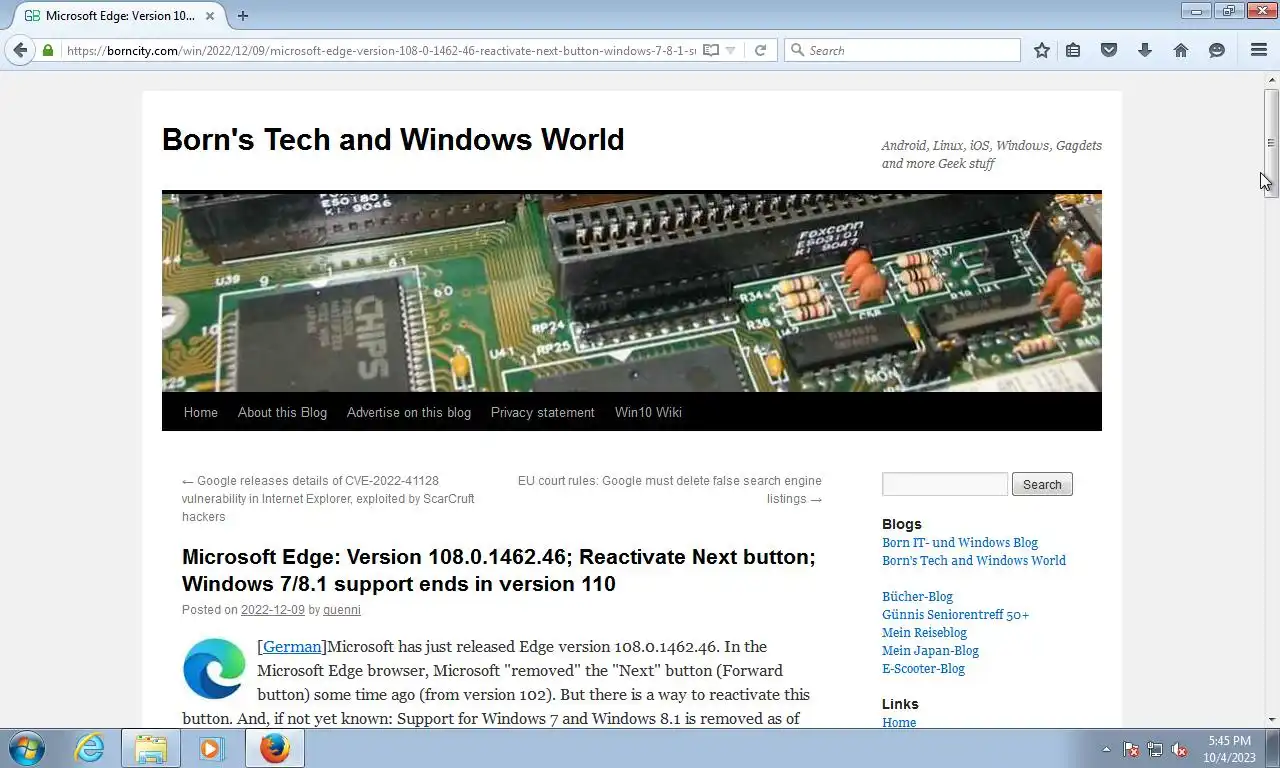Click the green padlock site identity icon
Image resolution: width=1280 pixels, height=768 pixels.
tap(47, 50)
